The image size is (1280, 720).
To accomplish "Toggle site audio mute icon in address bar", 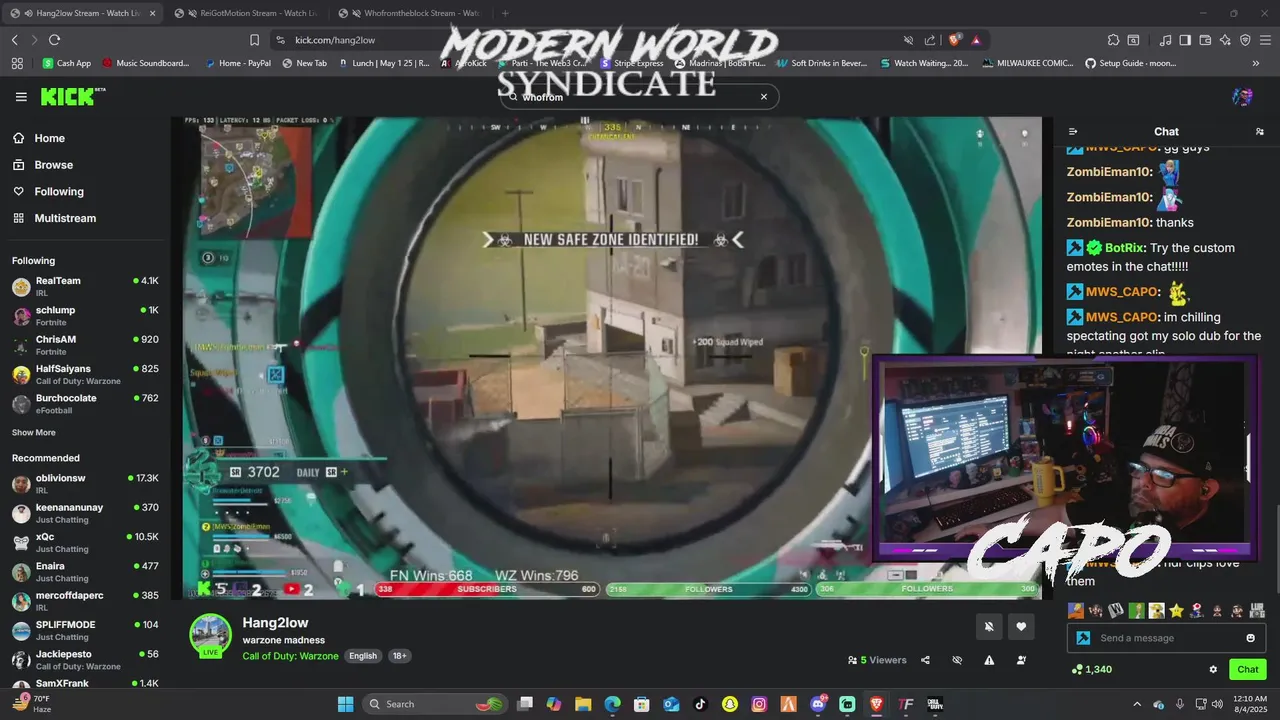I will (x=908, y=40).
